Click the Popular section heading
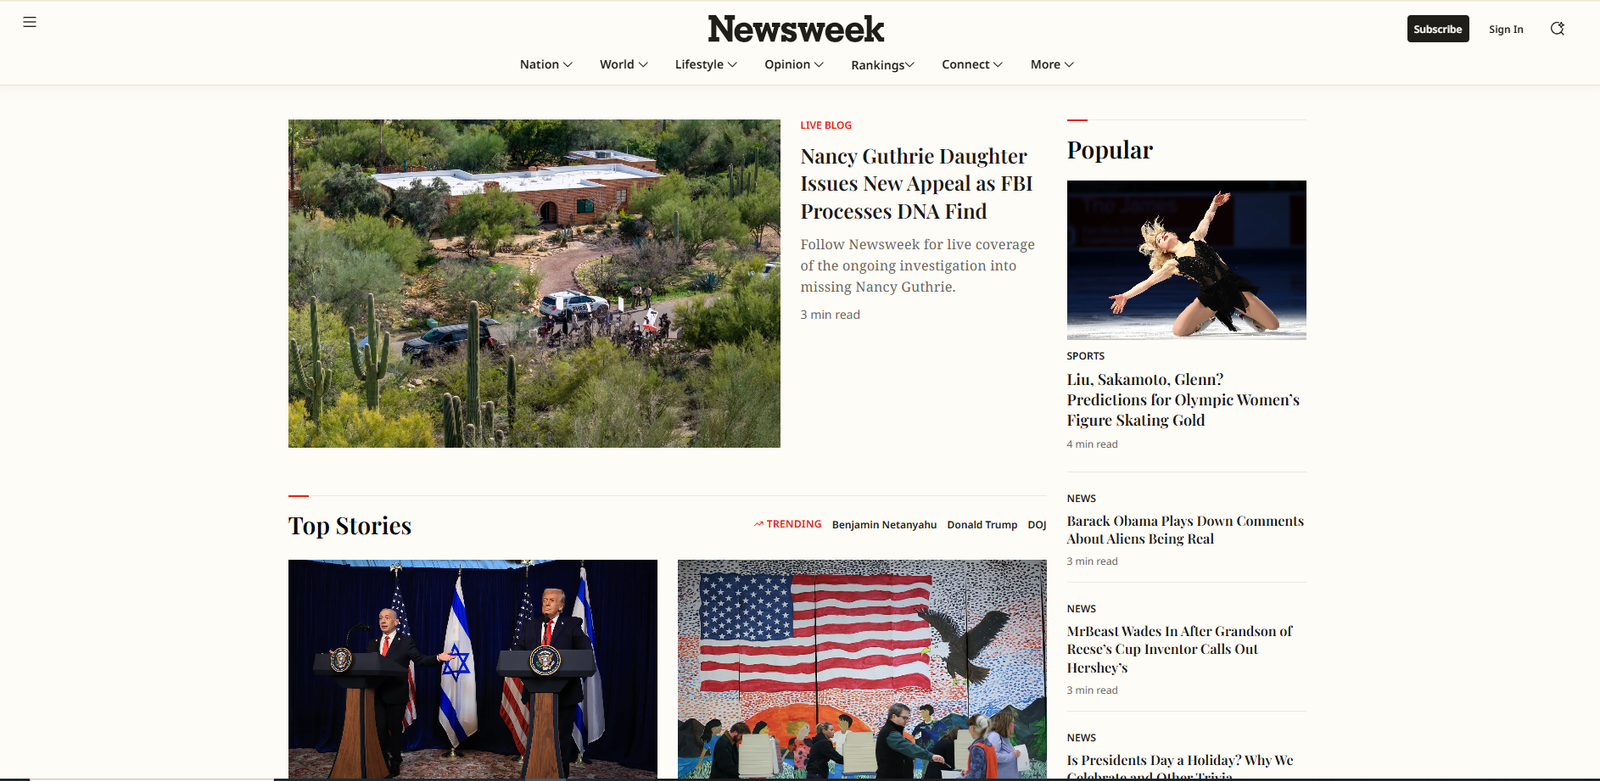The height and width of the screenshot is (781, 1600). pyautogui.click(x=1110, y=150)
